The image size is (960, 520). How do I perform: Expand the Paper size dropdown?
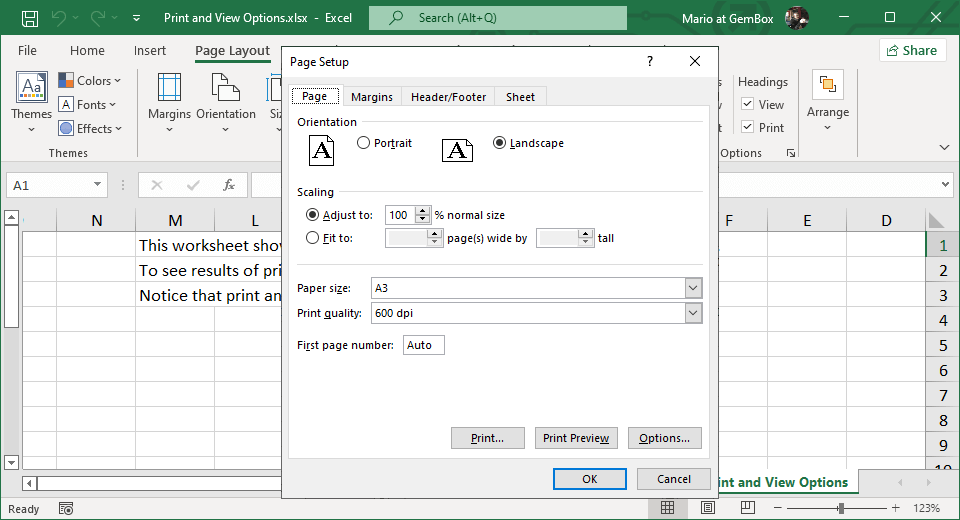[x=693, y=288]
